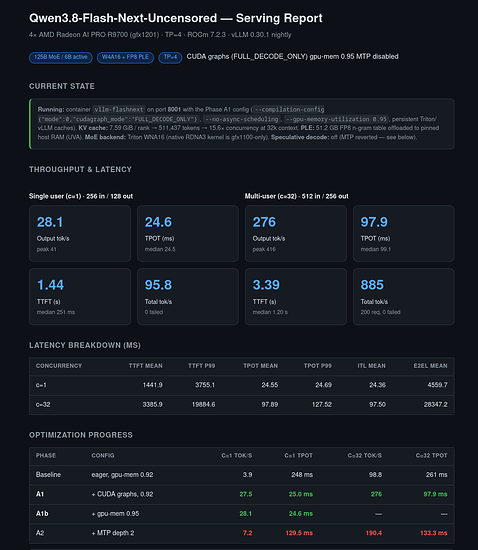Click the '+ MTP depth 2' config cell
Viewport: 478px width, 550px height.
[x=113, y=533]
